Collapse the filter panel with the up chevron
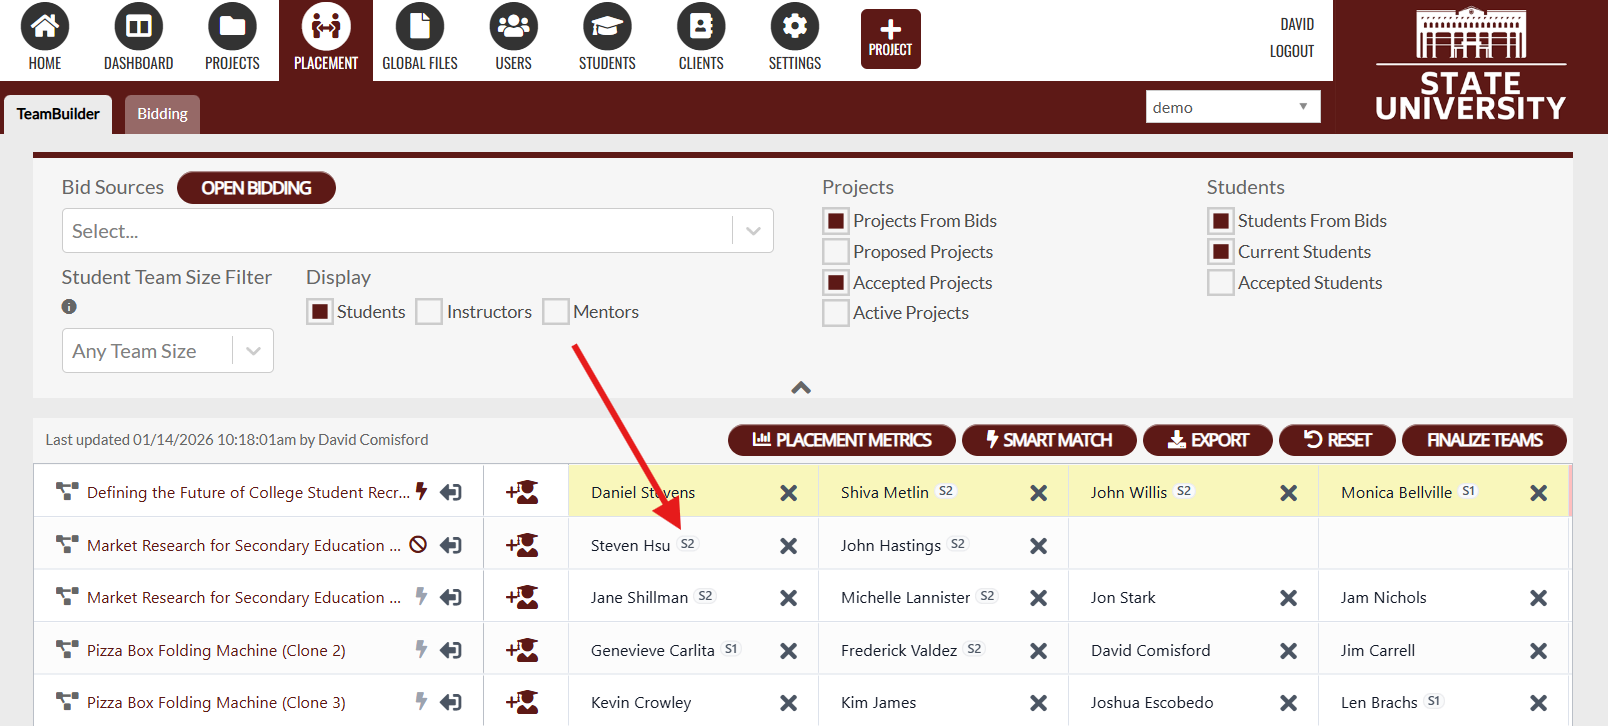 click(x=801, y=388)
